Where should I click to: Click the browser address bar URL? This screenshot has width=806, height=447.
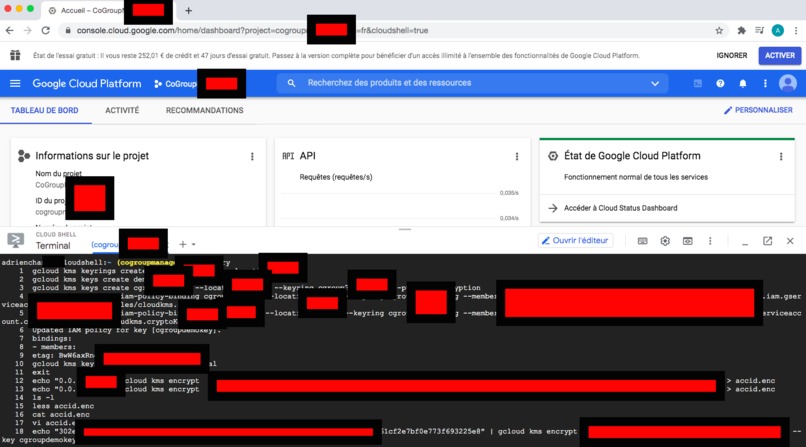[x=252, y=30]
